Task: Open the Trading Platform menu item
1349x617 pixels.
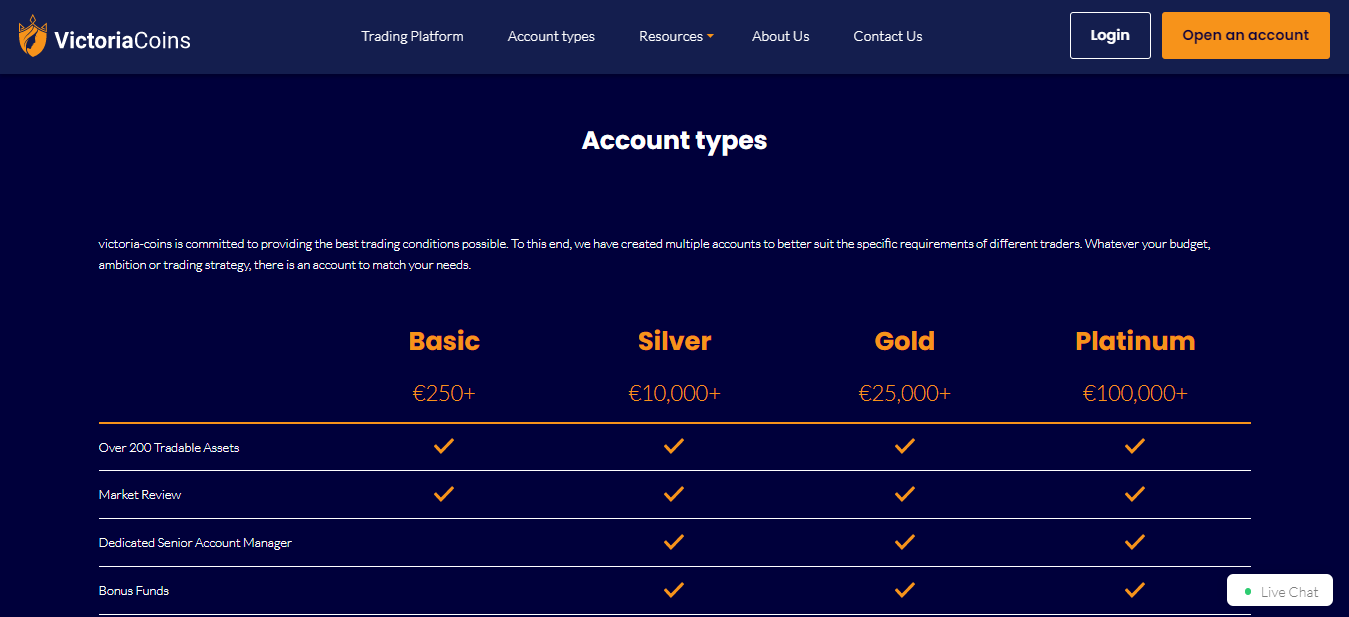Action: click(x=412, y=37)
